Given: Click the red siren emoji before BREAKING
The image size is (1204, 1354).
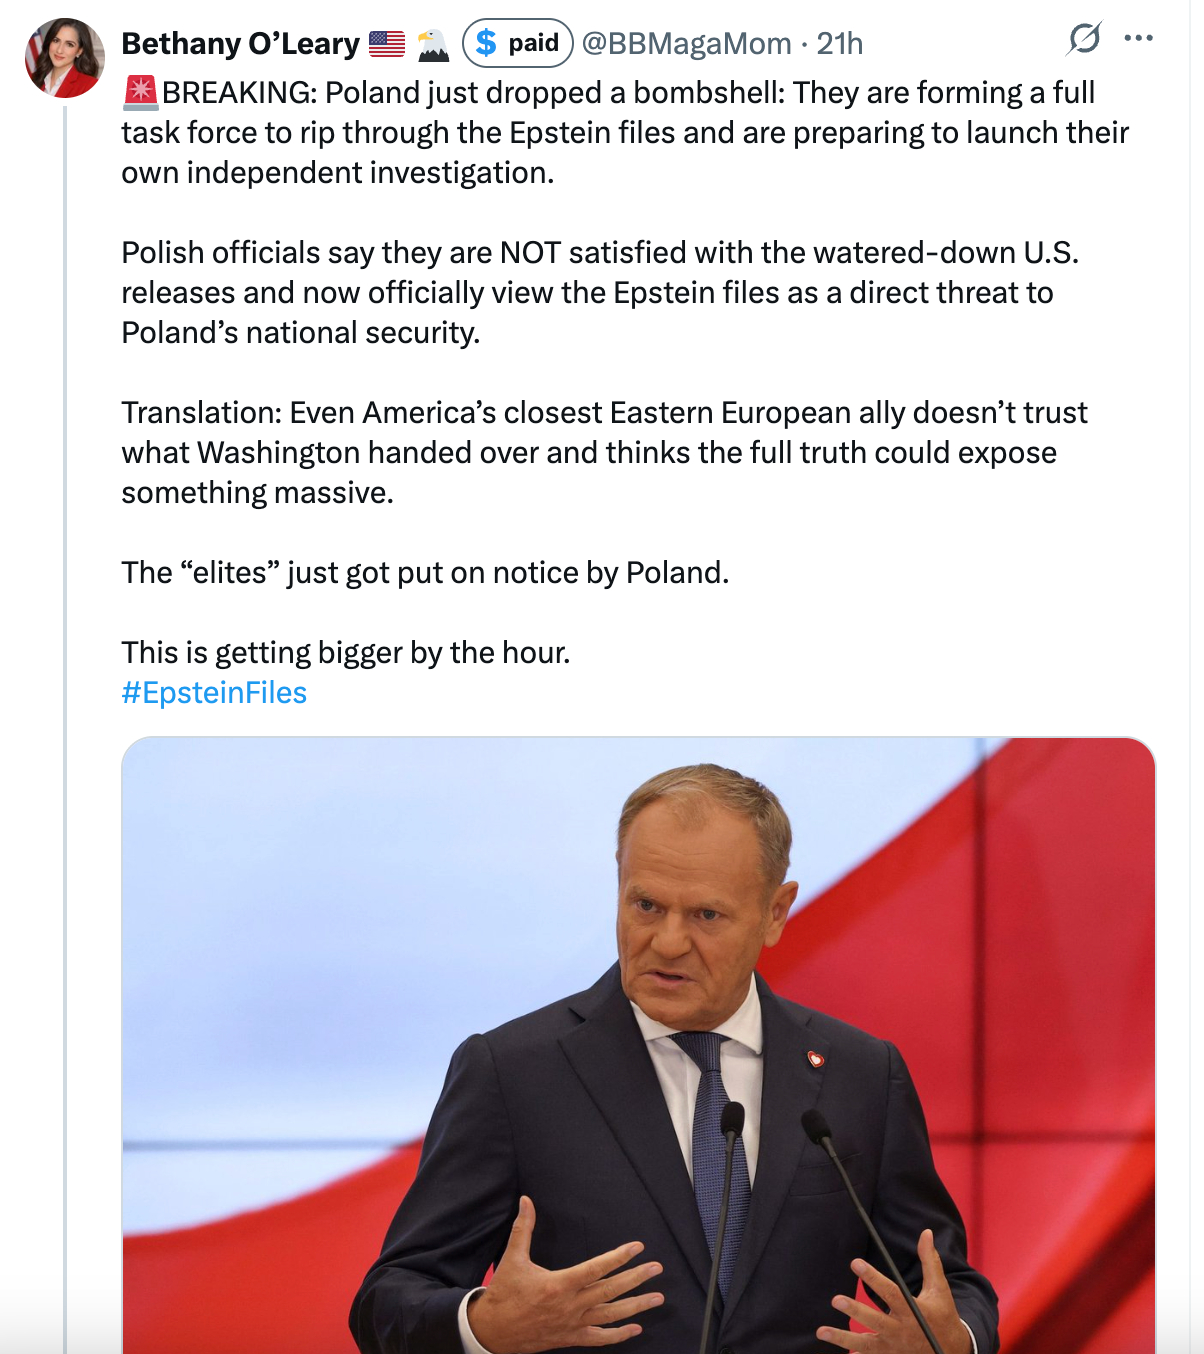Looking at the screenshot, I should pyautogui.click(x=140, y=92).
